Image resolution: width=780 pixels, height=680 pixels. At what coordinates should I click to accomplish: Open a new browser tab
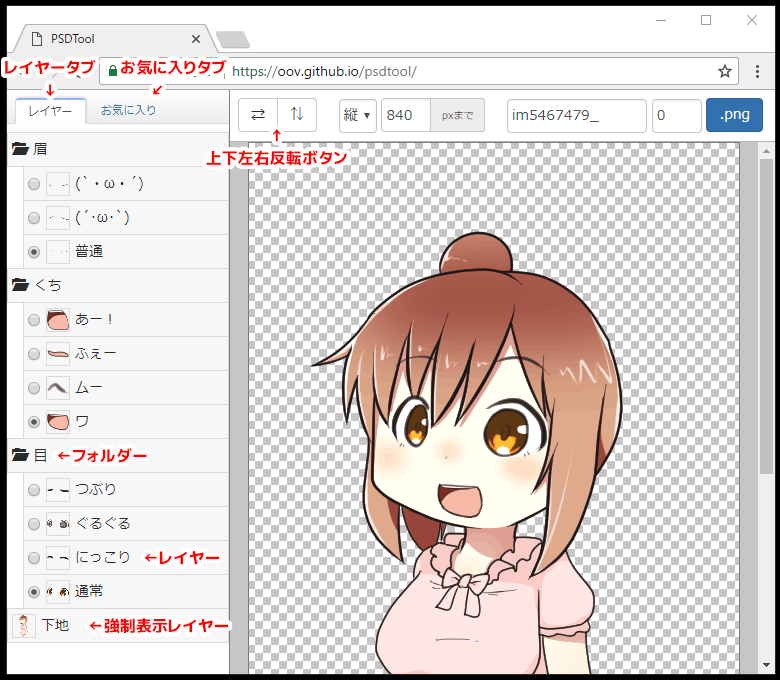coord(232,40)
